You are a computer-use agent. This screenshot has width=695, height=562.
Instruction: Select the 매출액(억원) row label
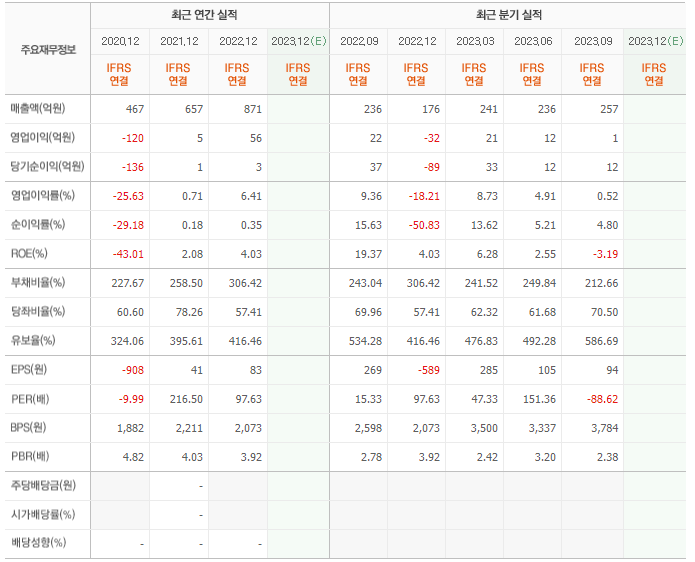coord(38,108)
